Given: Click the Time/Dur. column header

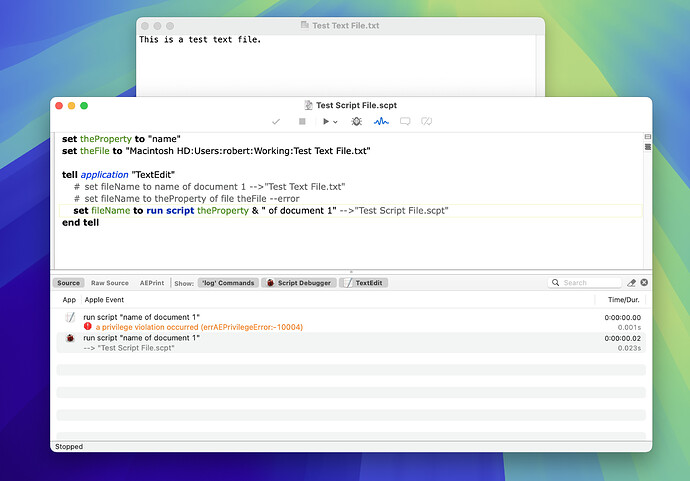Looking at the screenshot, I should (x=623, y=299).
